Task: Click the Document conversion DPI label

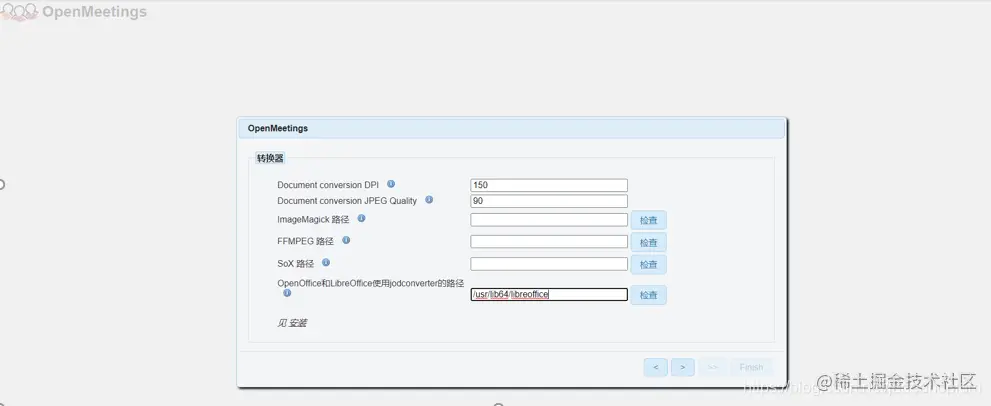Action: coord(328,185)
